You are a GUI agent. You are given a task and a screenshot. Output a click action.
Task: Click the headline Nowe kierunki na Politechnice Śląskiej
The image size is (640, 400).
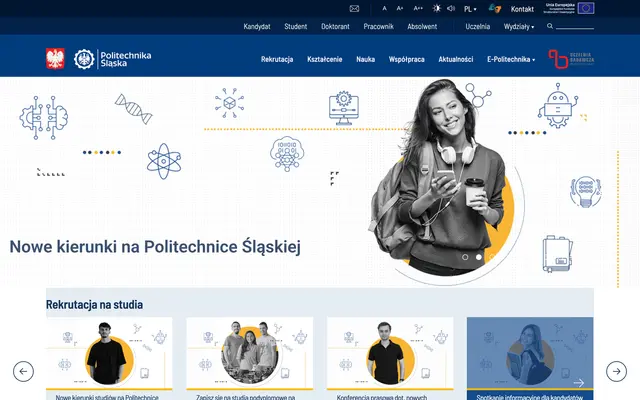click(155, 247)
